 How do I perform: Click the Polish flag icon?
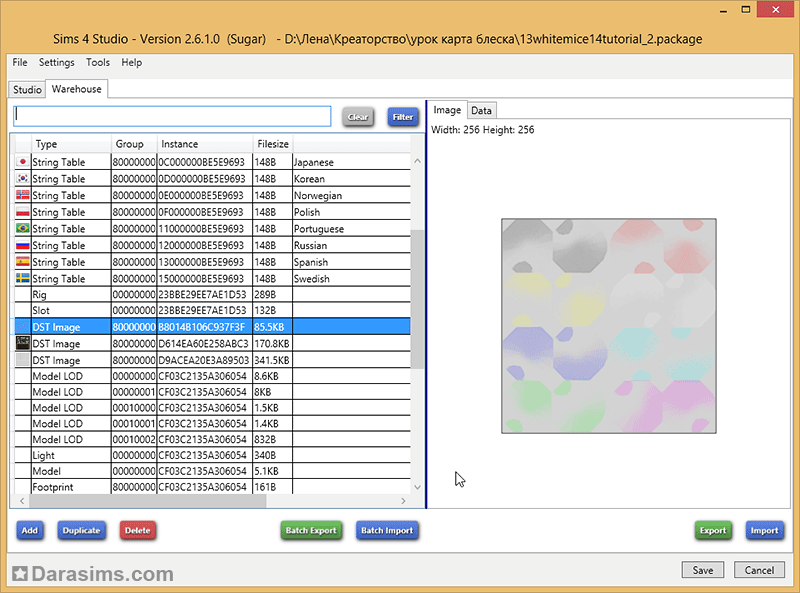[22, 212]
